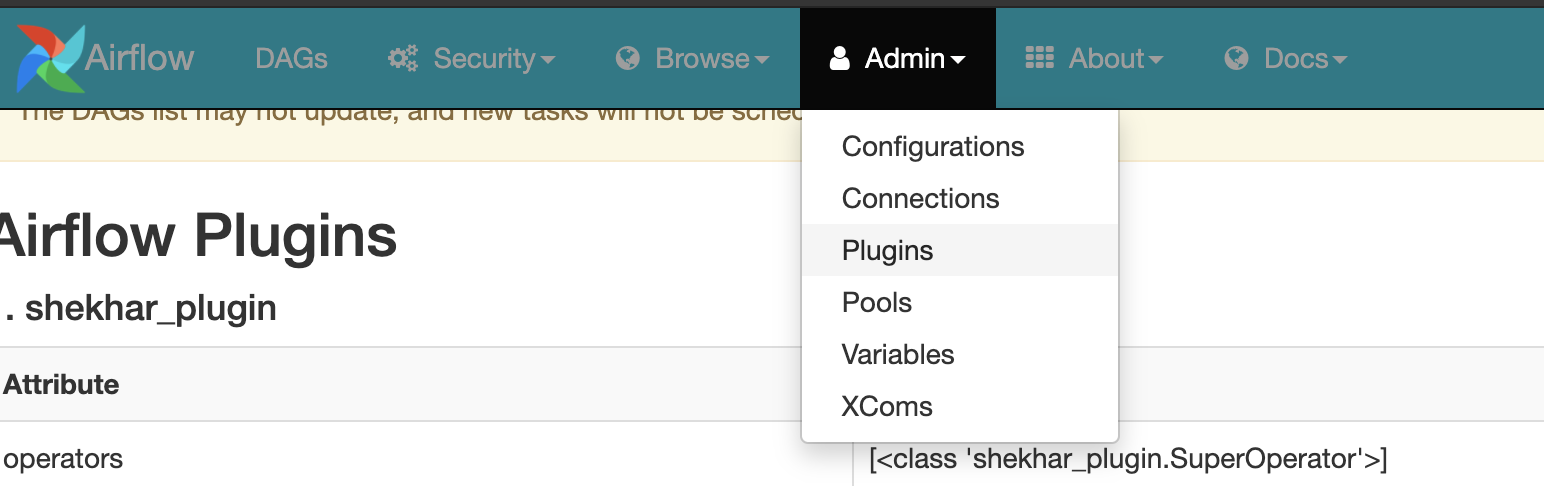Expand the Browse dropdown caret
Screen dimensions: 1544x486
762,61
